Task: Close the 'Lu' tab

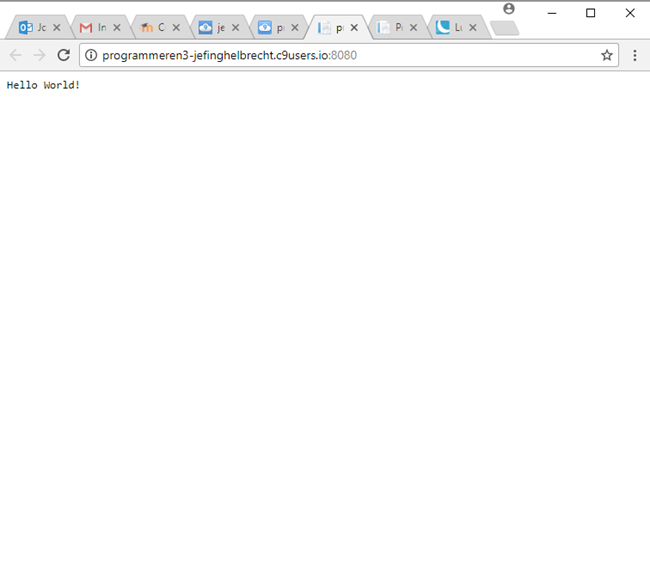Action: click(473, 28)
